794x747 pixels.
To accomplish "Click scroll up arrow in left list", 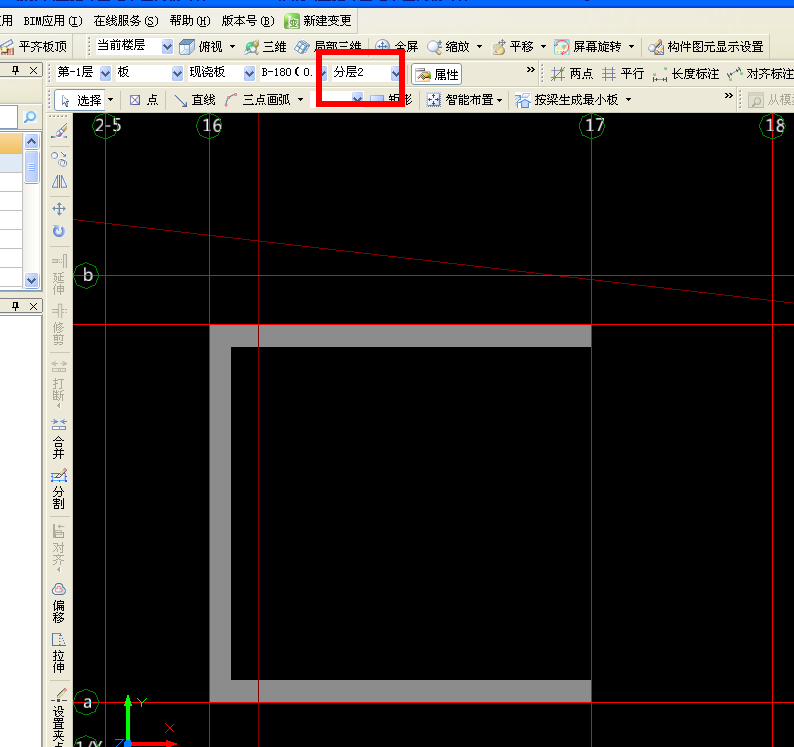I will pos(31,141).
